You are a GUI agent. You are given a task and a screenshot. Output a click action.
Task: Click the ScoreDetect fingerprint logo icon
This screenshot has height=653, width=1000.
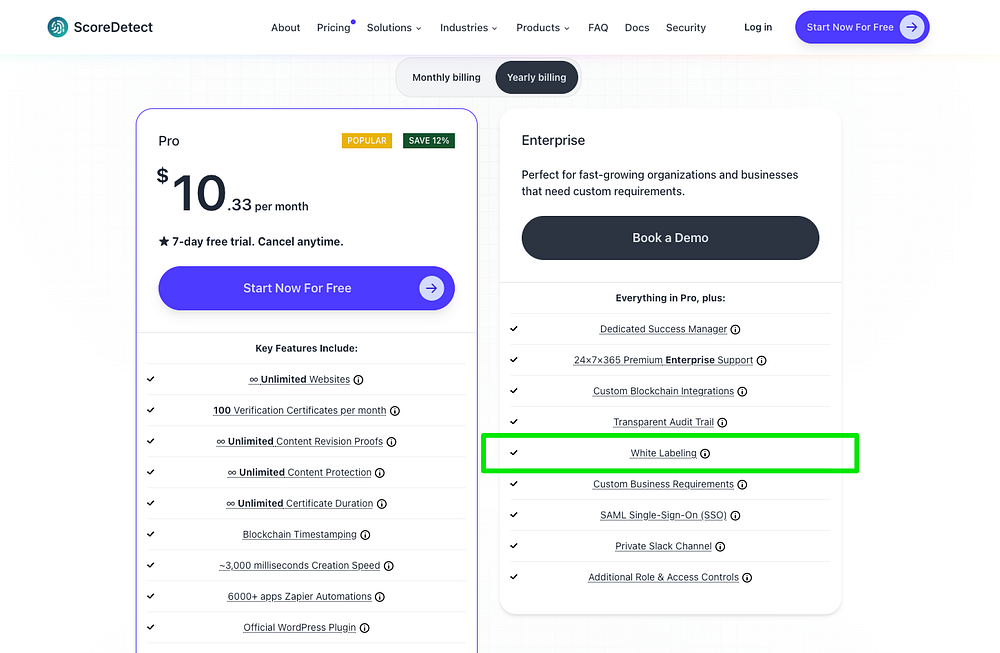[57, 27]
